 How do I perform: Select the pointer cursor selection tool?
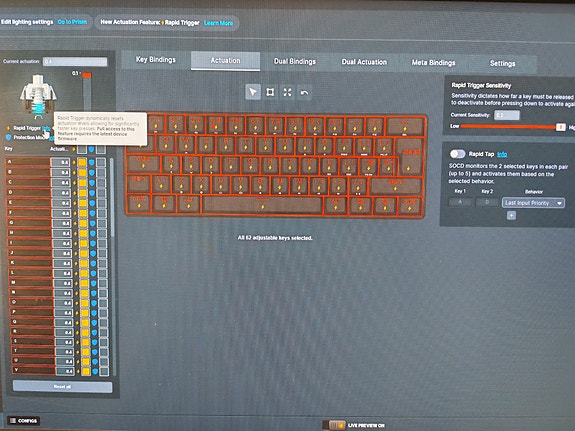(253, 92)
